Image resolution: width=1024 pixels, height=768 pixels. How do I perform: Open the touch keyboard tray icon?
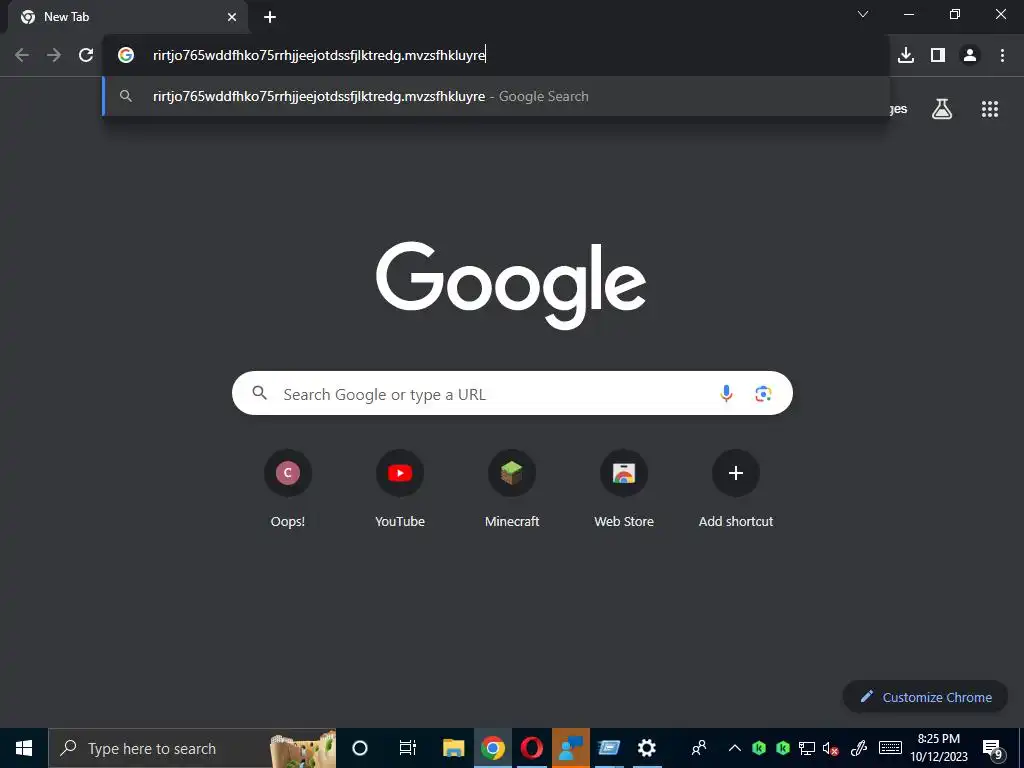(x=890, y=748)
